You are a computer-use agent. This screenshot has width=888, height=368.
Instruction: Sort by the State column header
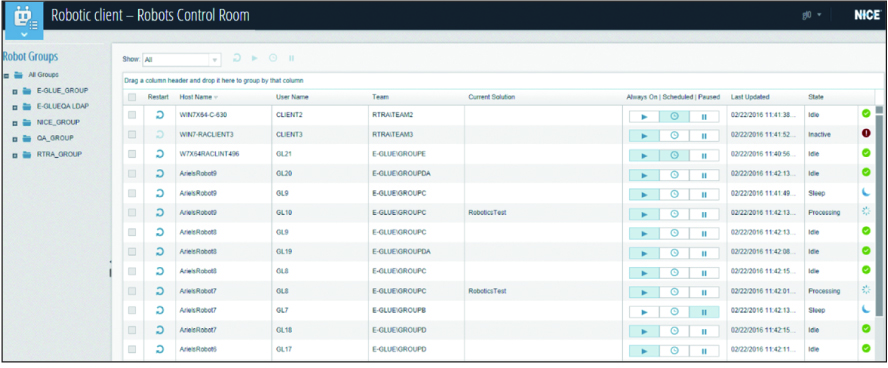point(816,97)
